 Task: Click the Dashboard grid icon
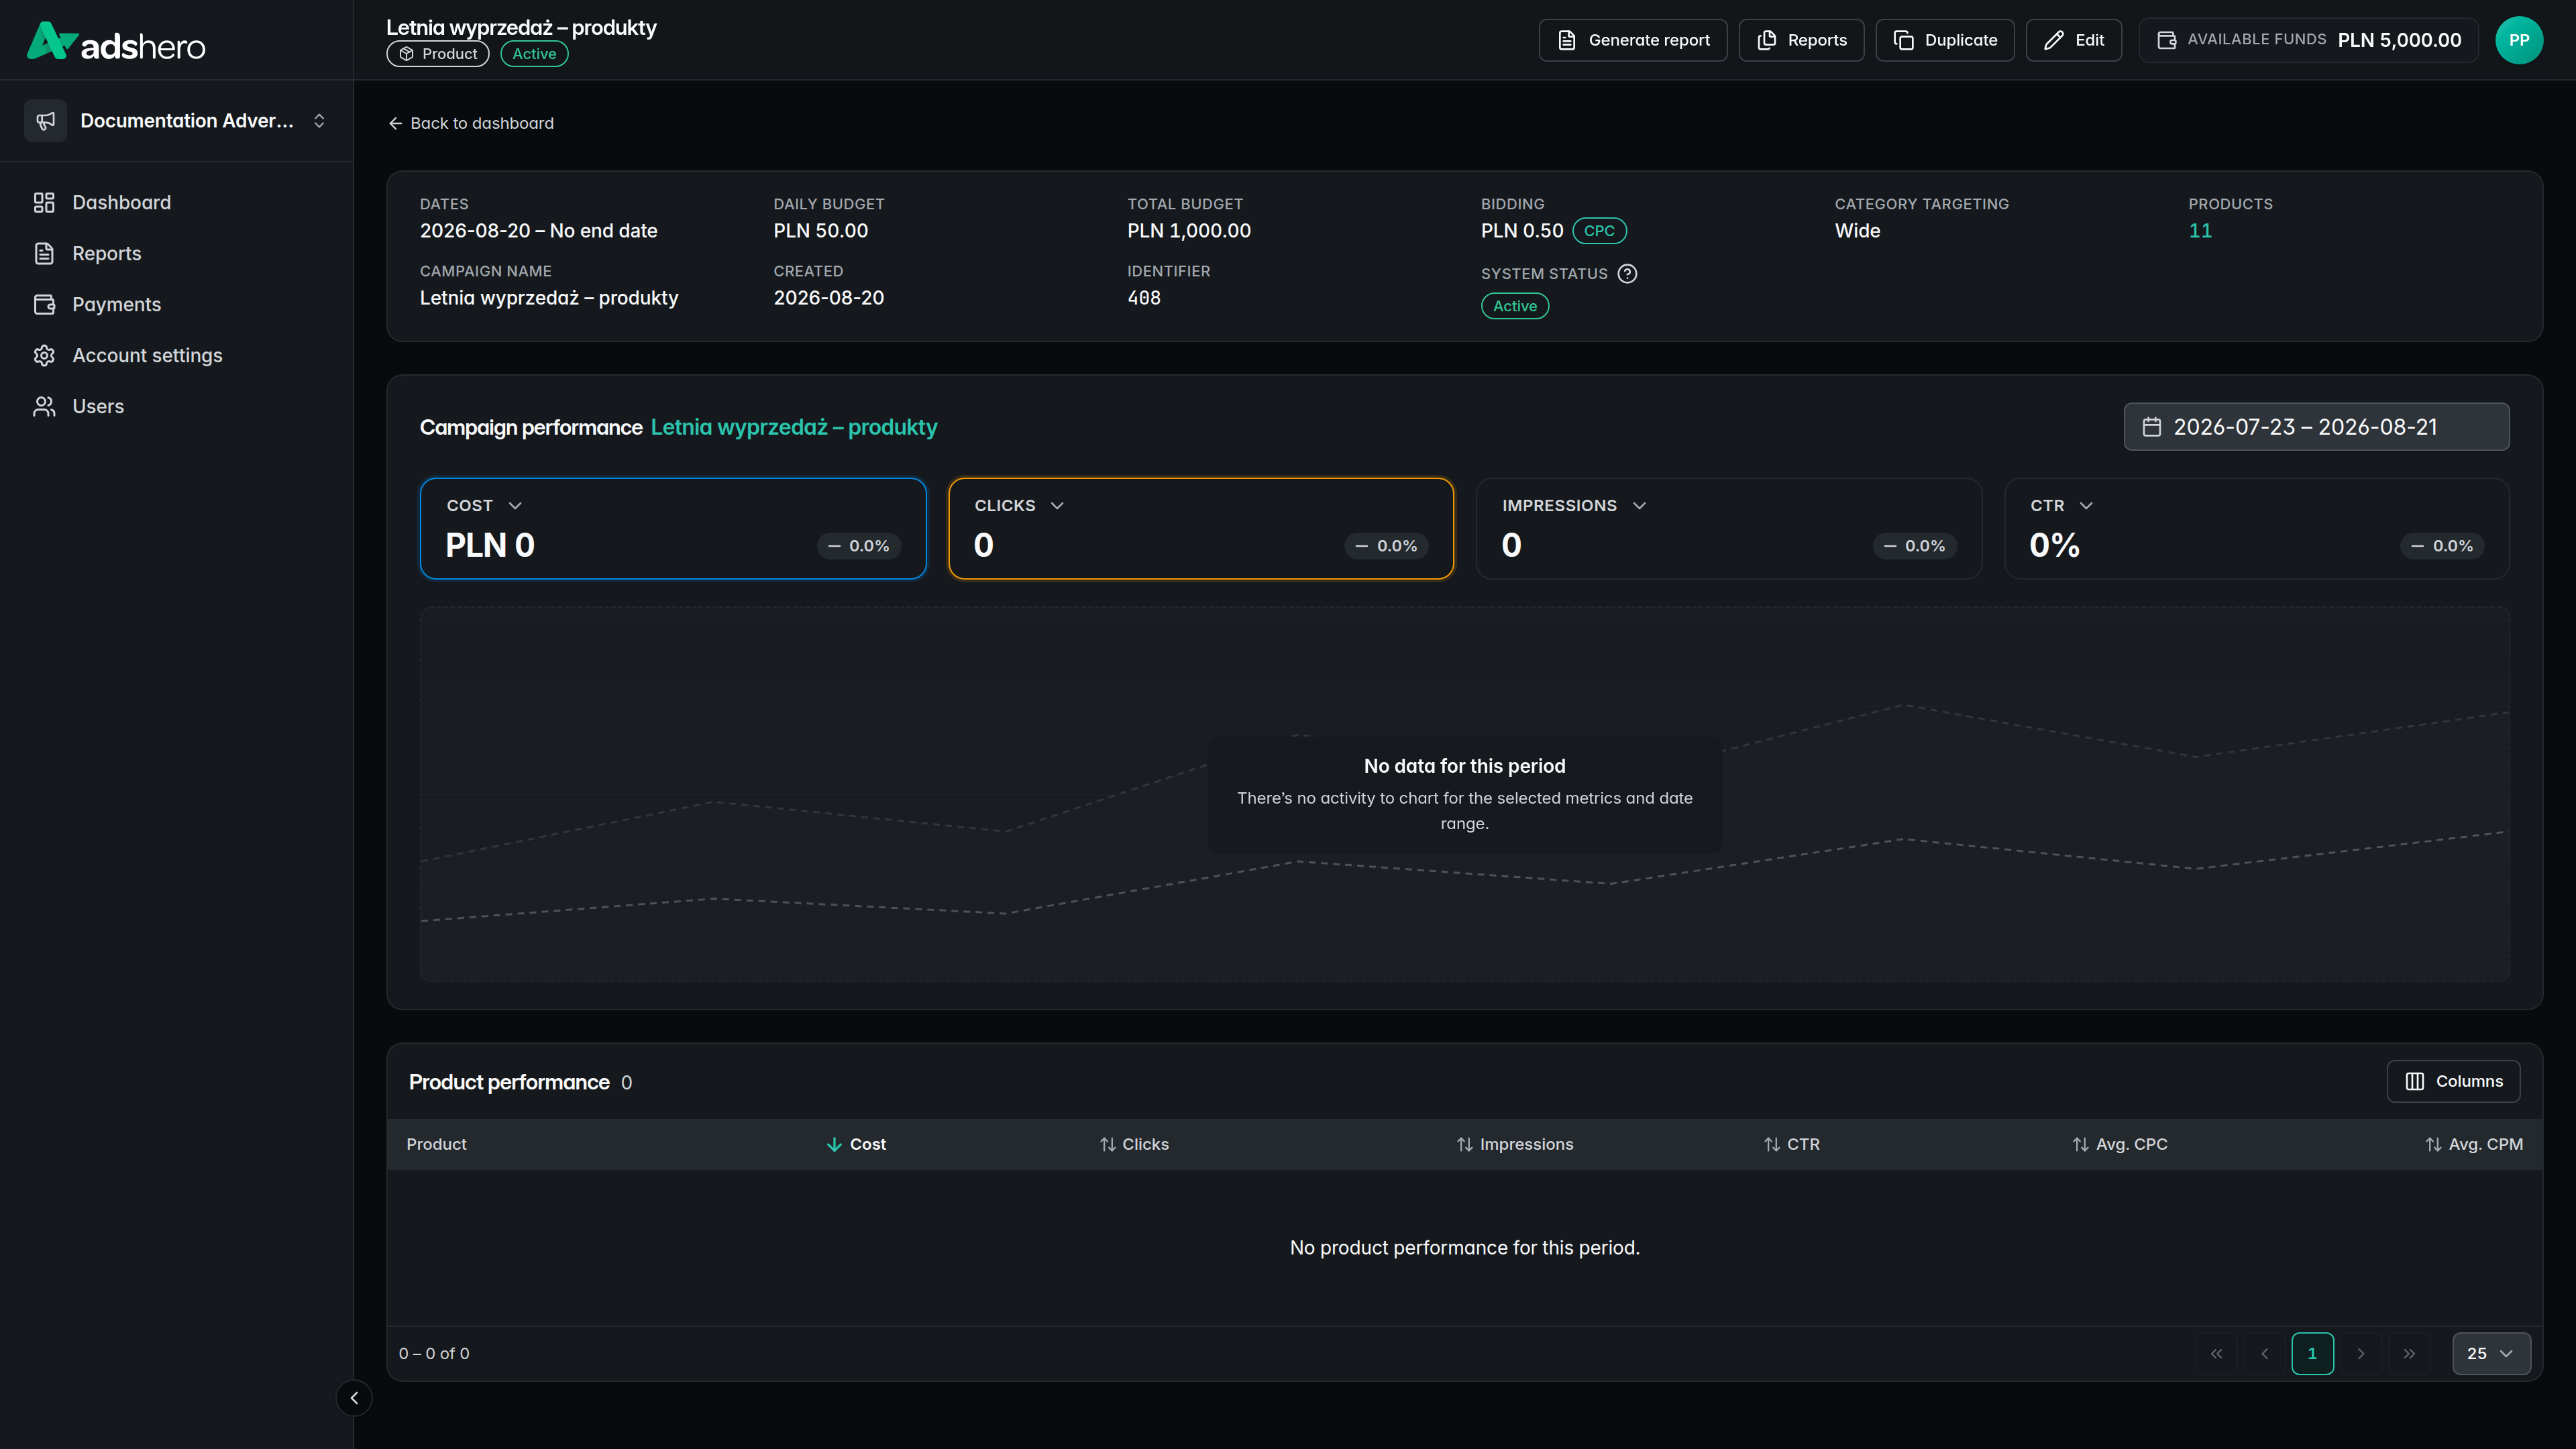(x=44, y=203)
